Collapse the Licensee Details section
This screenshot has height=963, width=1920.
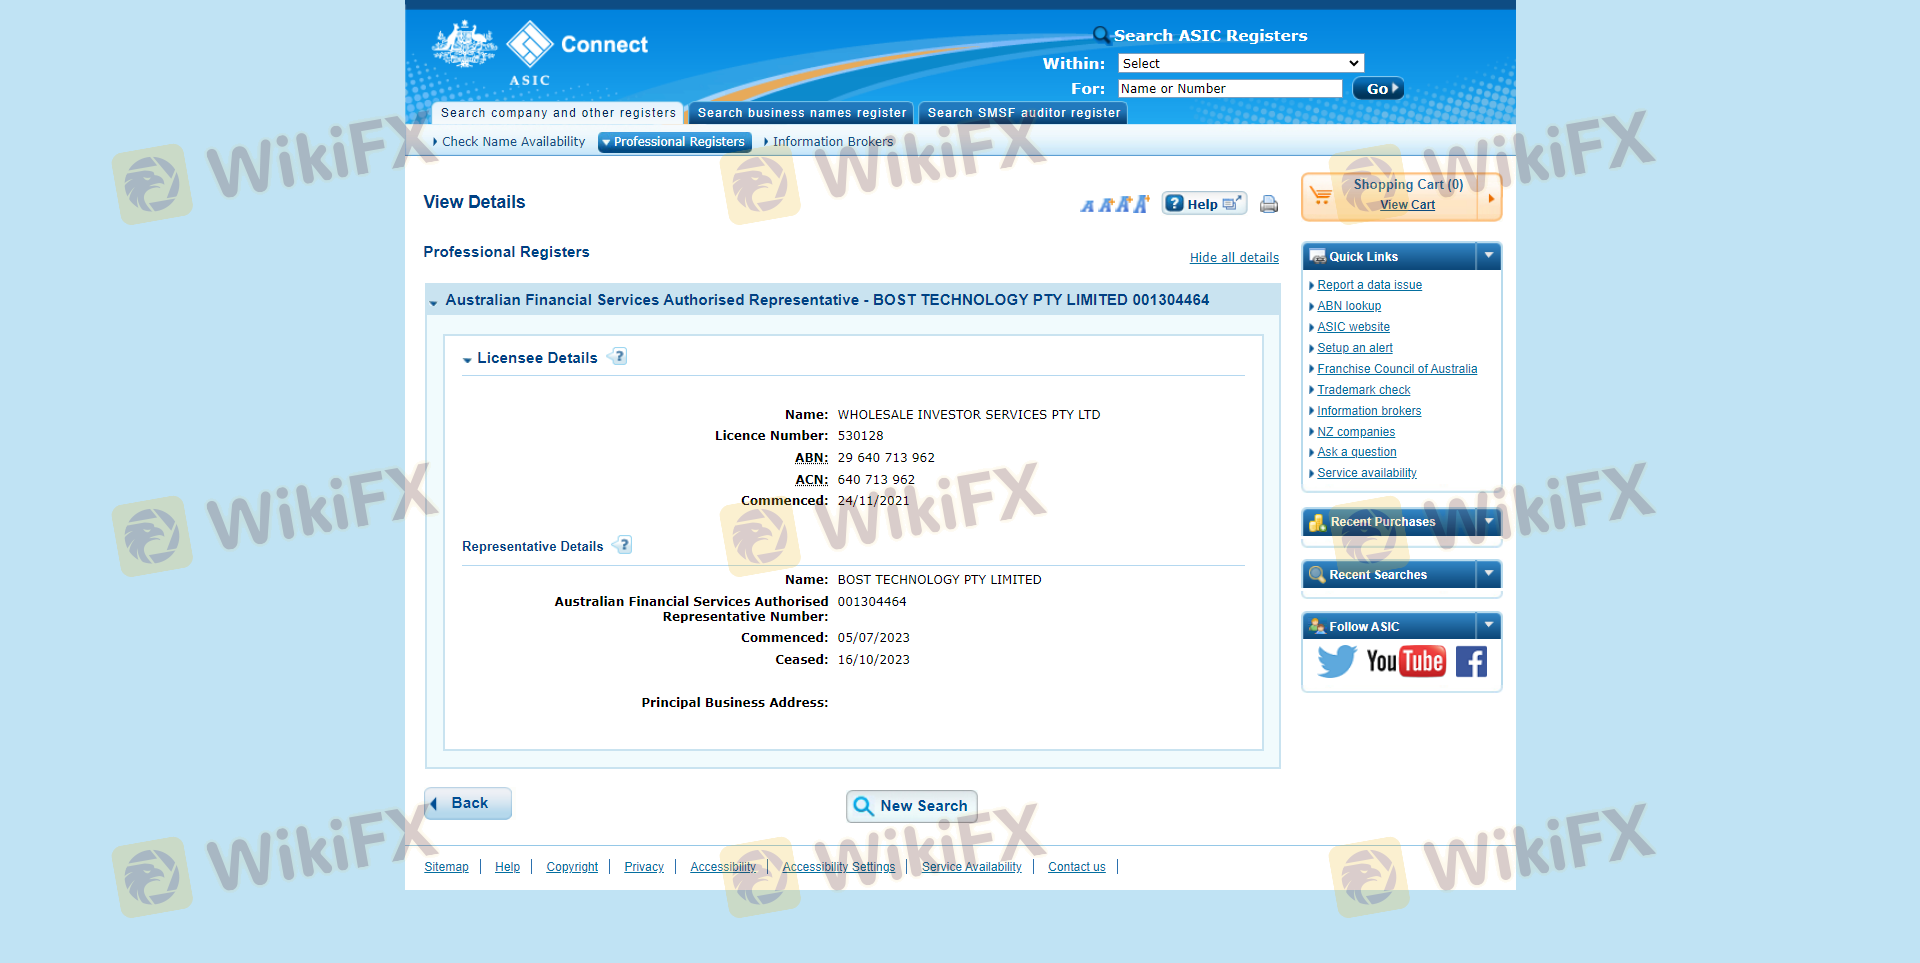click(467, 359)
